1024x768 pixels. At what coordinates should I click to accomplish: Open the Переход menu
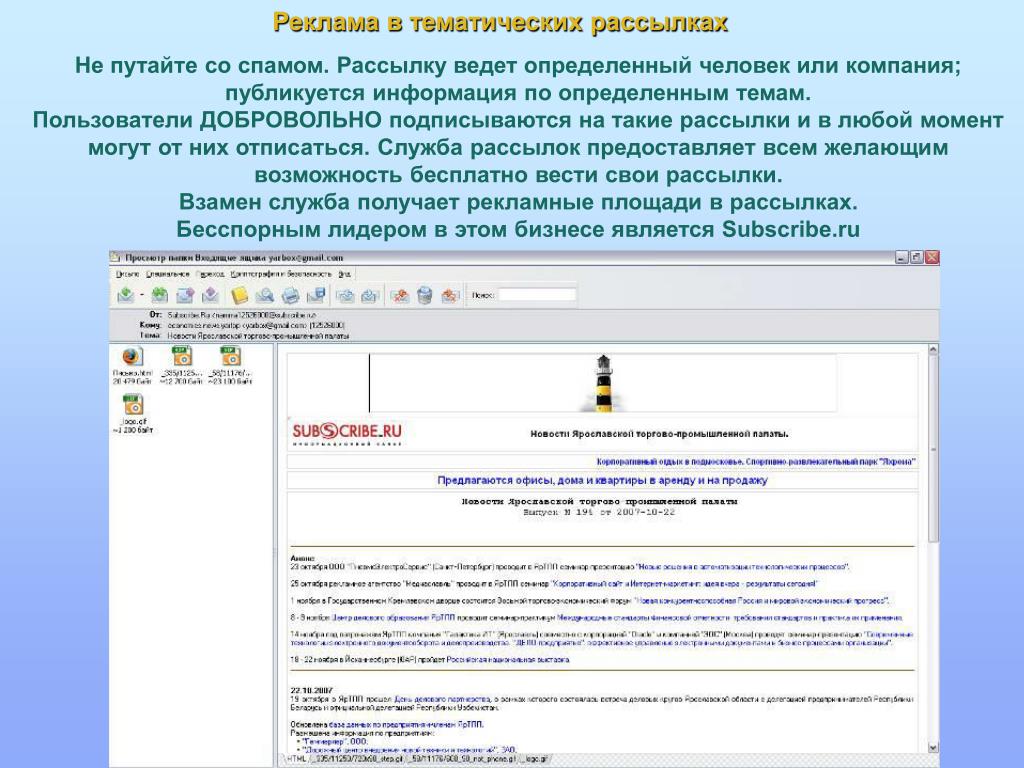(x=210, y=274)
